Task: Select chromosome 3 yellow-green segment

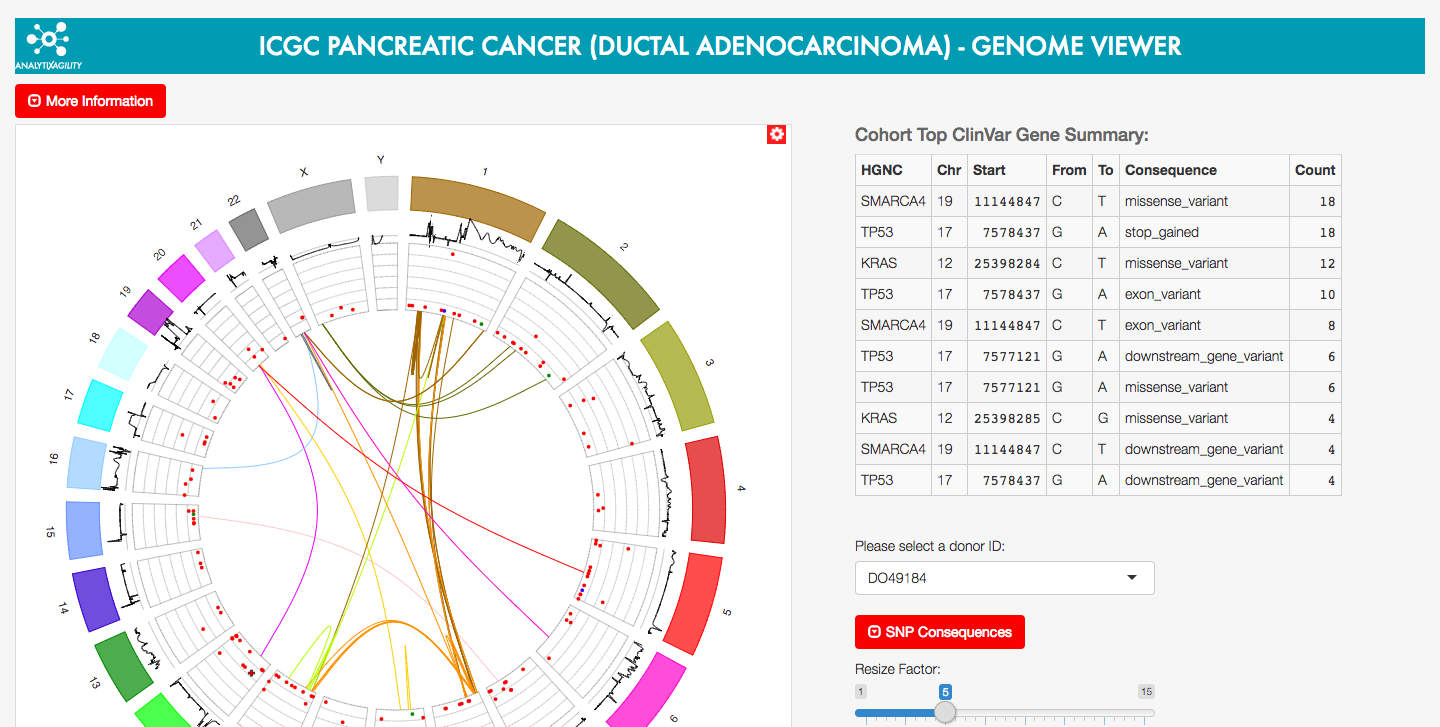Action: (678, 374)
